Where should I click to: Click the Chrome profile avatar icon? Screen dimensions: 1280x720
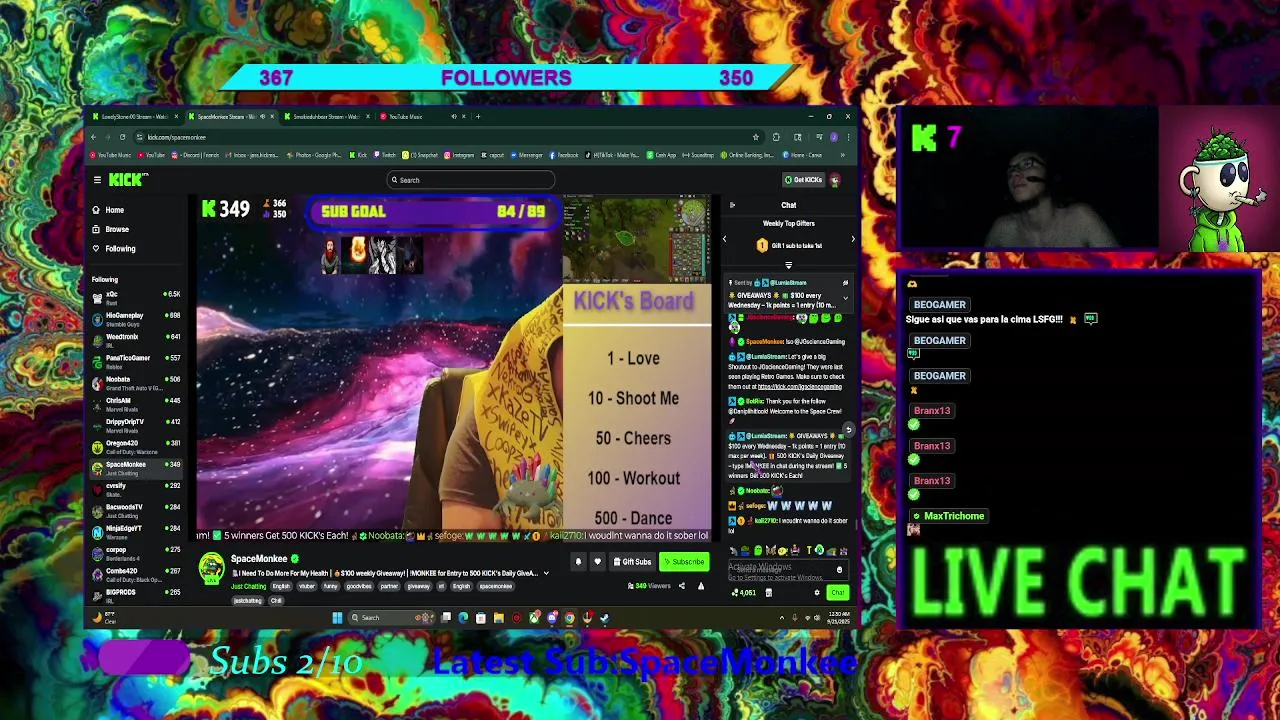[834, 137]
